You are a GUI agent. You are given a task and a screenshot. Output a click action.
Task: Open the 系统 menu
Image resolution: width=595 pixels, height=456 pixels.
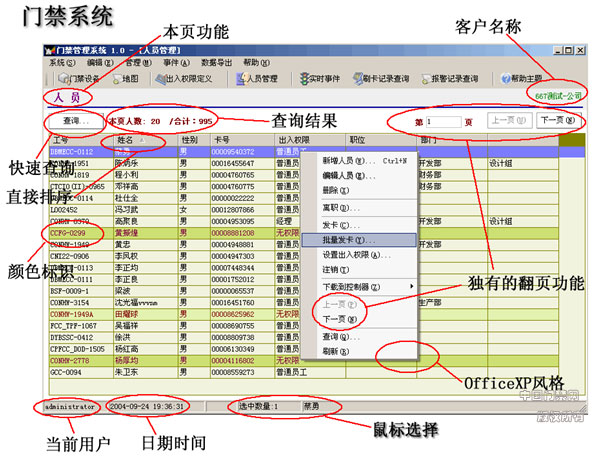click(x=62, y=63)
